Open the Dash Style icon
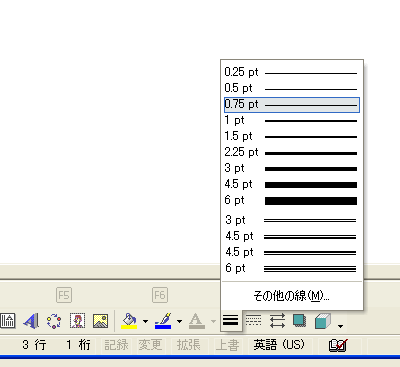Image resolution: width=400 pixels, height=367 pixels. (254, 321)
